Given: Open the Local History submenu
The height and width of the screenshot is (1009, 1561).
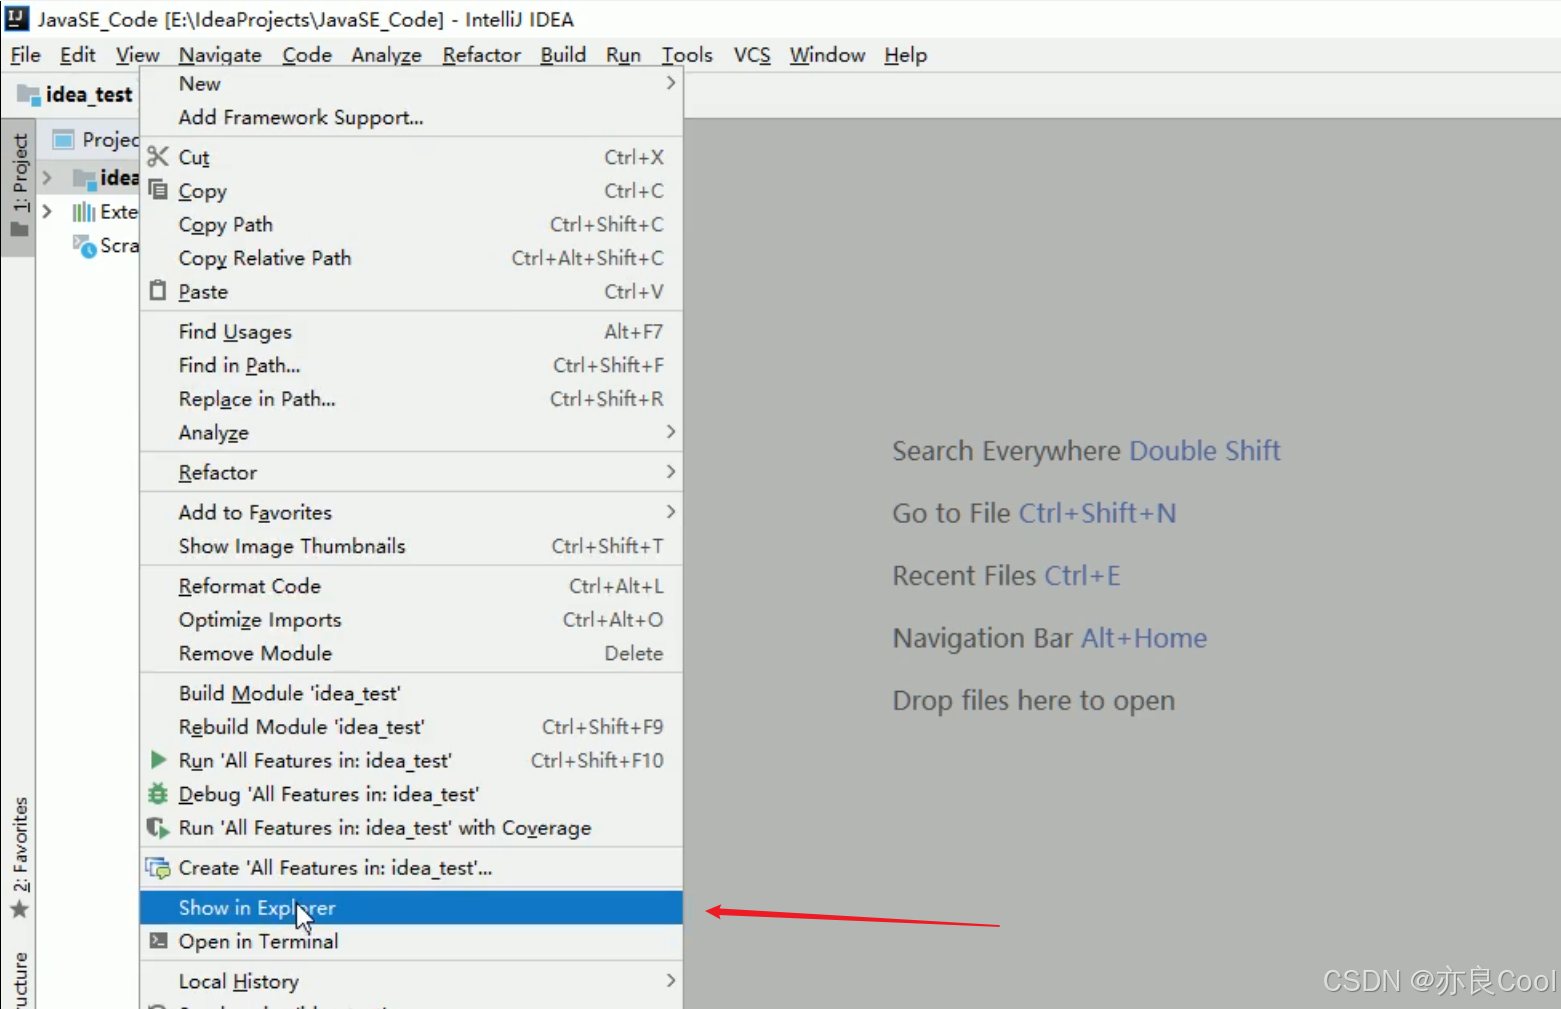Looking at the screenshot, I should click(411, 981).
